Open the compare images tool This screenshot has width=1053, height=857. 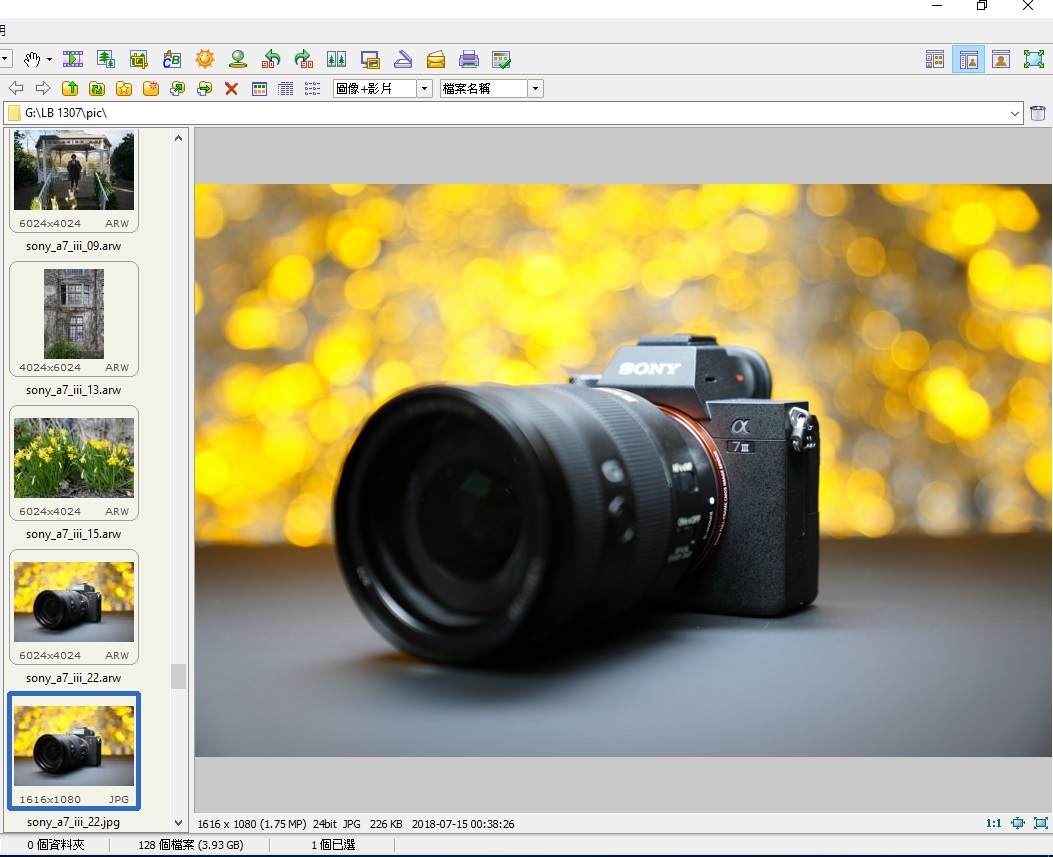click(336, 60)
